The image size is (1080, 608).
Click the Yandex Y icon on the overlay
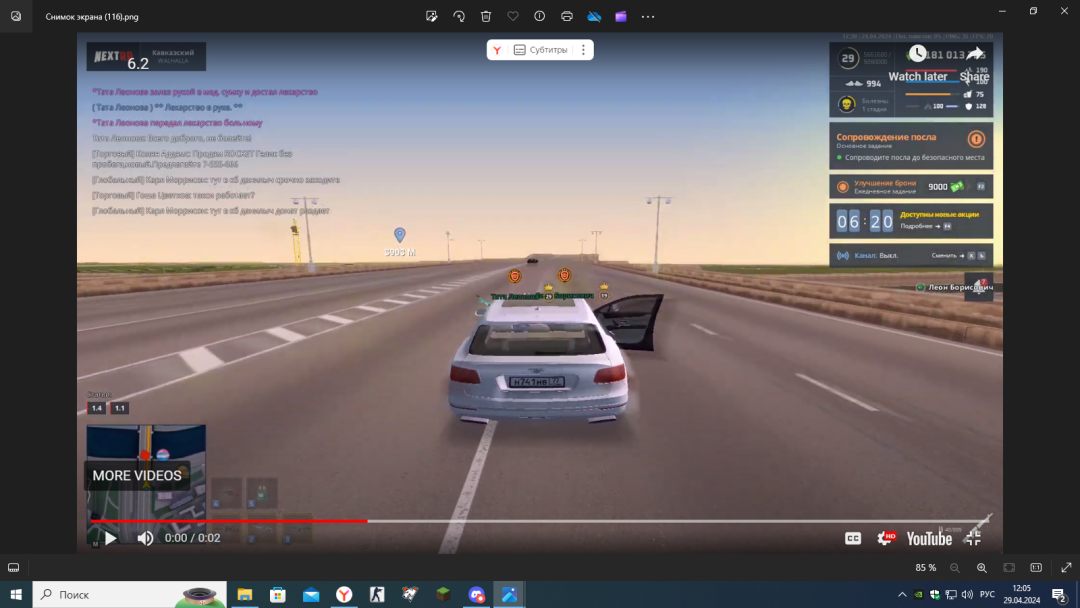click(x=497, y=50)
